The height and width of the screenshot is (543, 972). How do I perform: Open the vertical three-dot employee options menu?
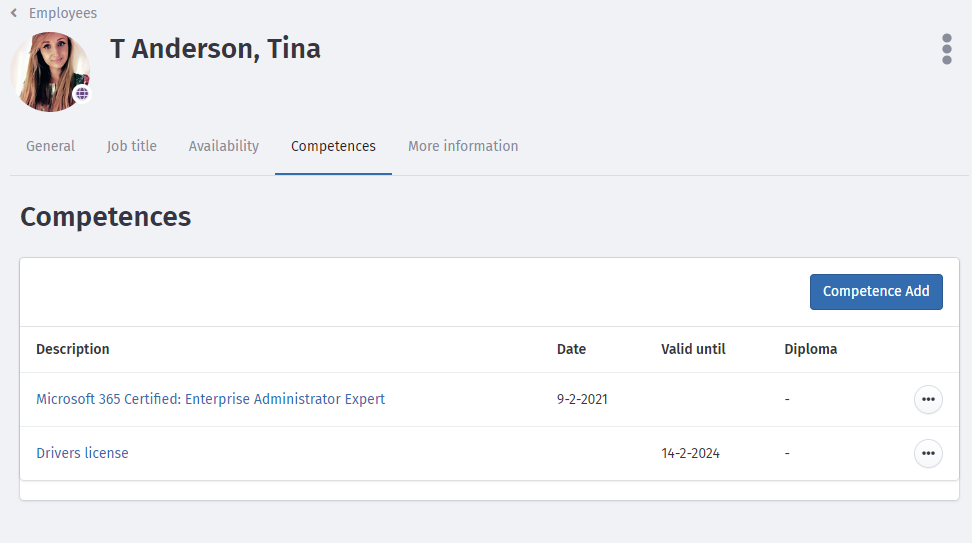click(x=946, y=49)
